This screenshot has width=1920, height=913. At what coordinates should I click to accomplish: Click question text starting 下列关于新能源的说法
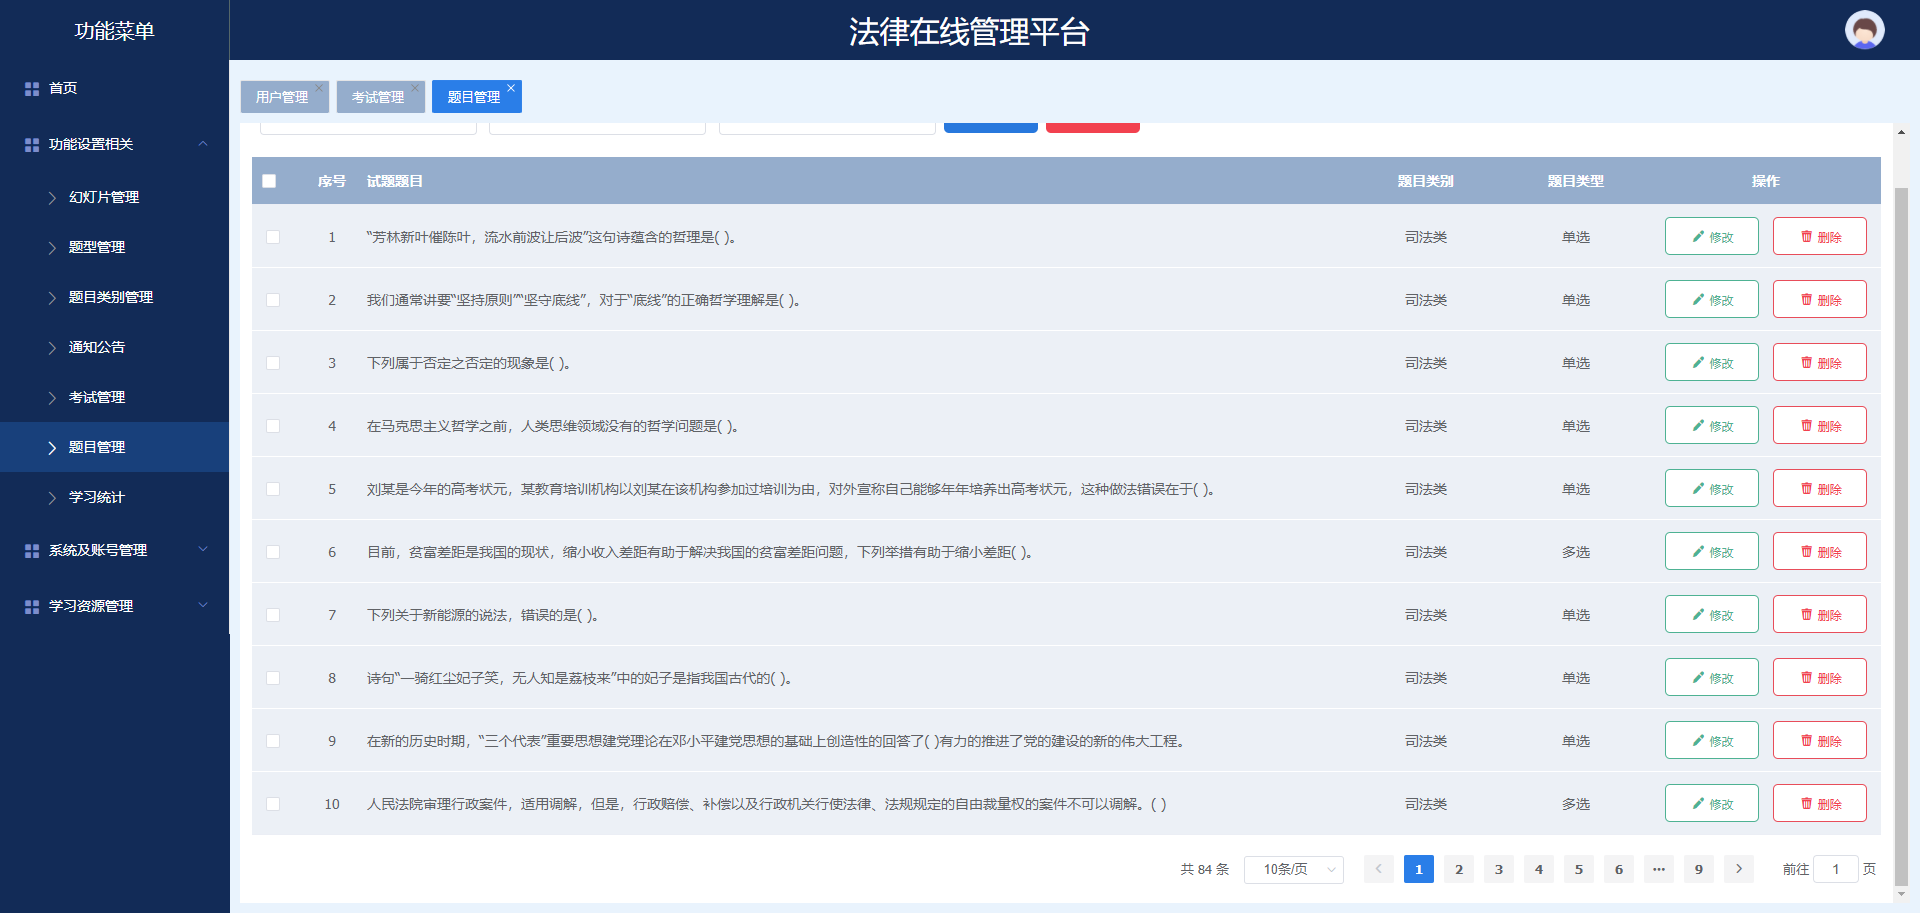(482, 616)
